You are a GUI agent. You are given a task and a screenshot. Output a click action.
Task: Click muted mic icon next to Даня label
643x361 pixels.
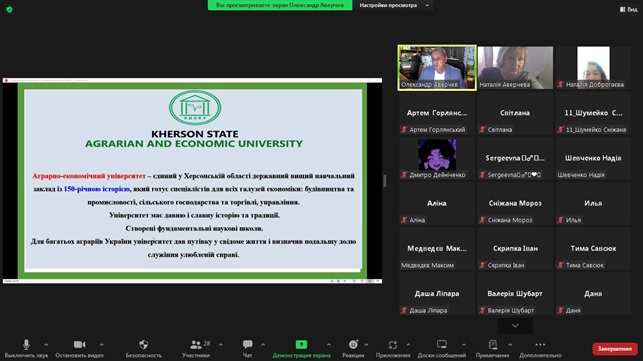[561, 310]
